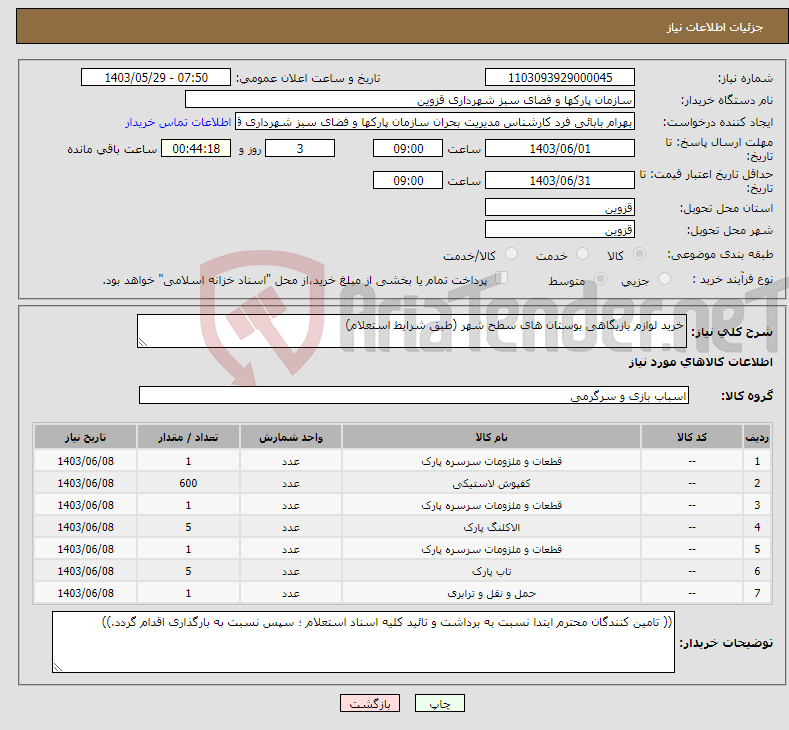Click the quantity 600 cell
This screenshot has height=730, width=789.
(x=188, y=483)
